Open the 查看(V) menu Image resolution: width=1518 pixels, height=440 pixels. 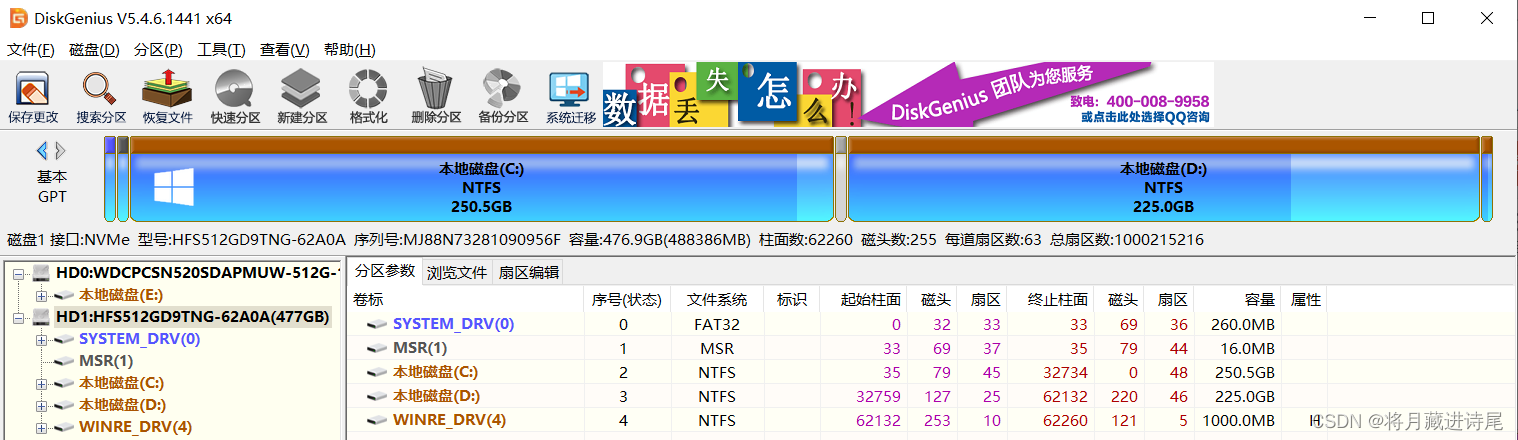pos(285,50)
